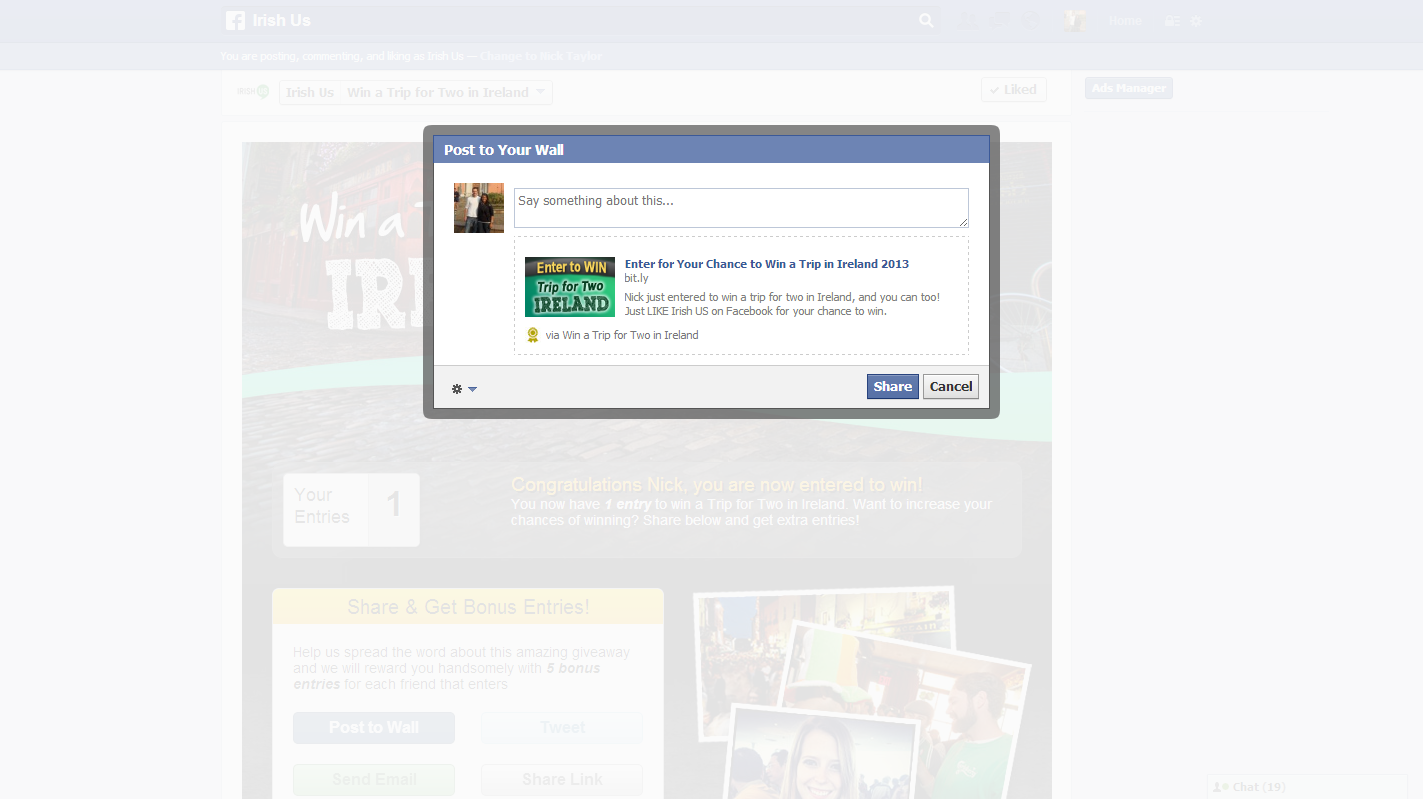Click the Your Entries counter box
This screenshot has height=799, width=1423.
(x=351, y=510)
